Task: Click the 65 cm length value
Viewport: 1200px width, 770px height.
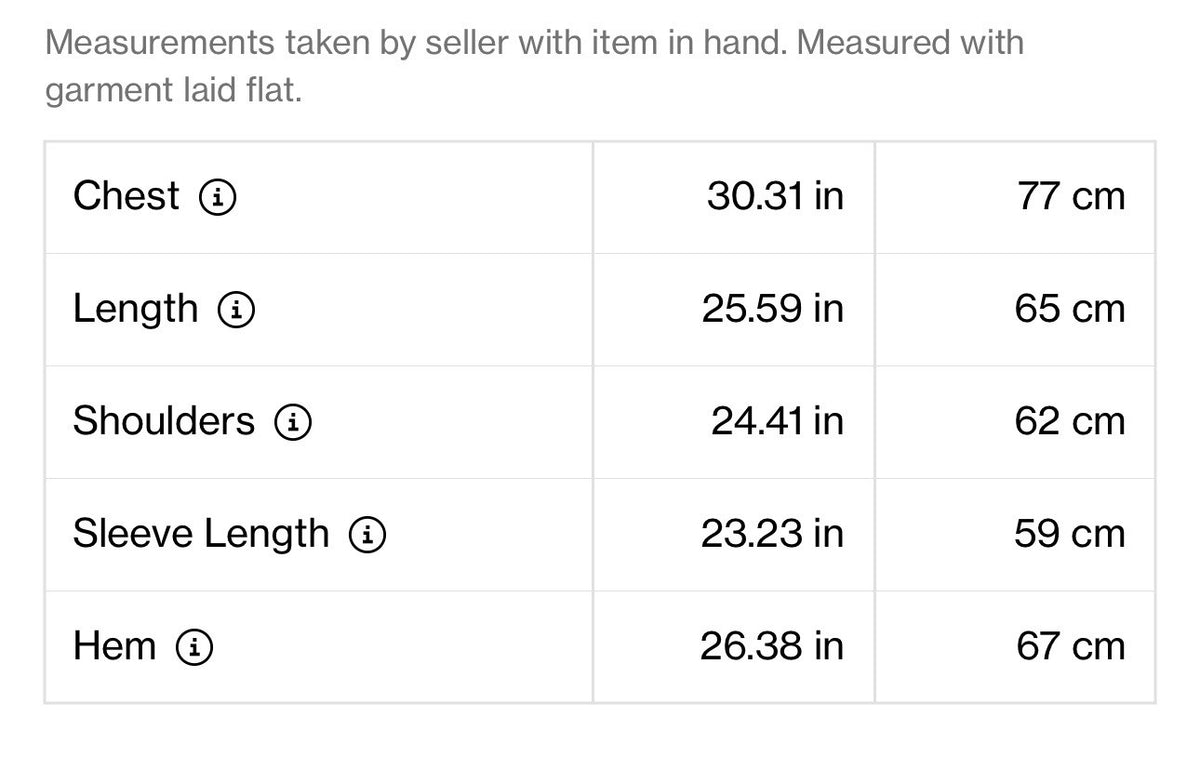Action: (1070, 309)
